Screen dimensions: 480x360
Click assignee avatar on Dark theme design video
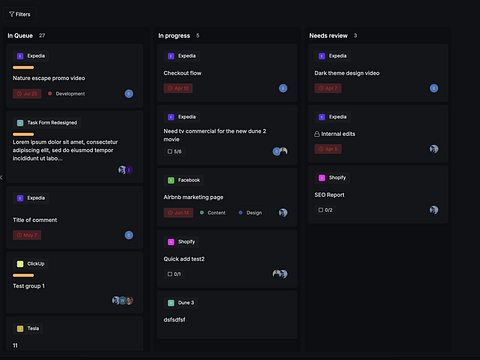pos(434,88)
